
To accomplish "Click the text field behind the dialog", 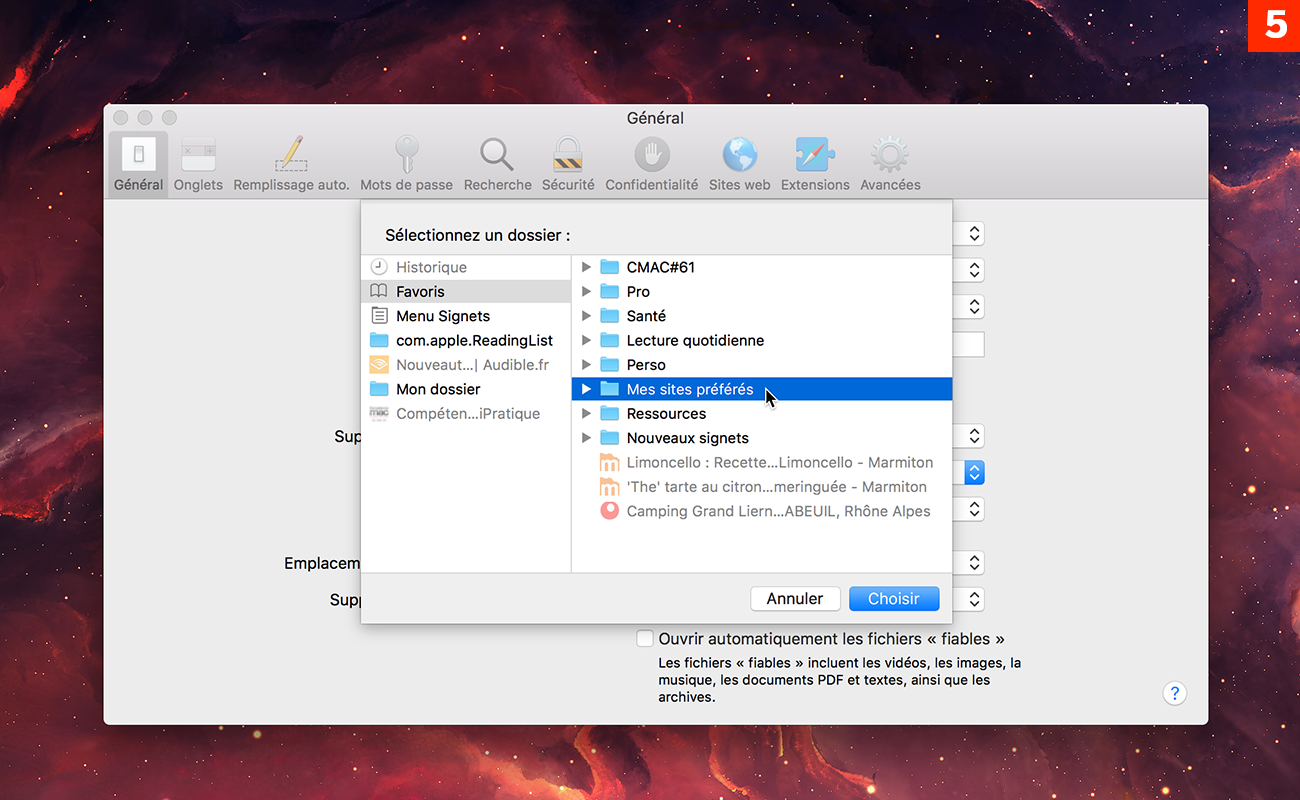I will point(968,344).
